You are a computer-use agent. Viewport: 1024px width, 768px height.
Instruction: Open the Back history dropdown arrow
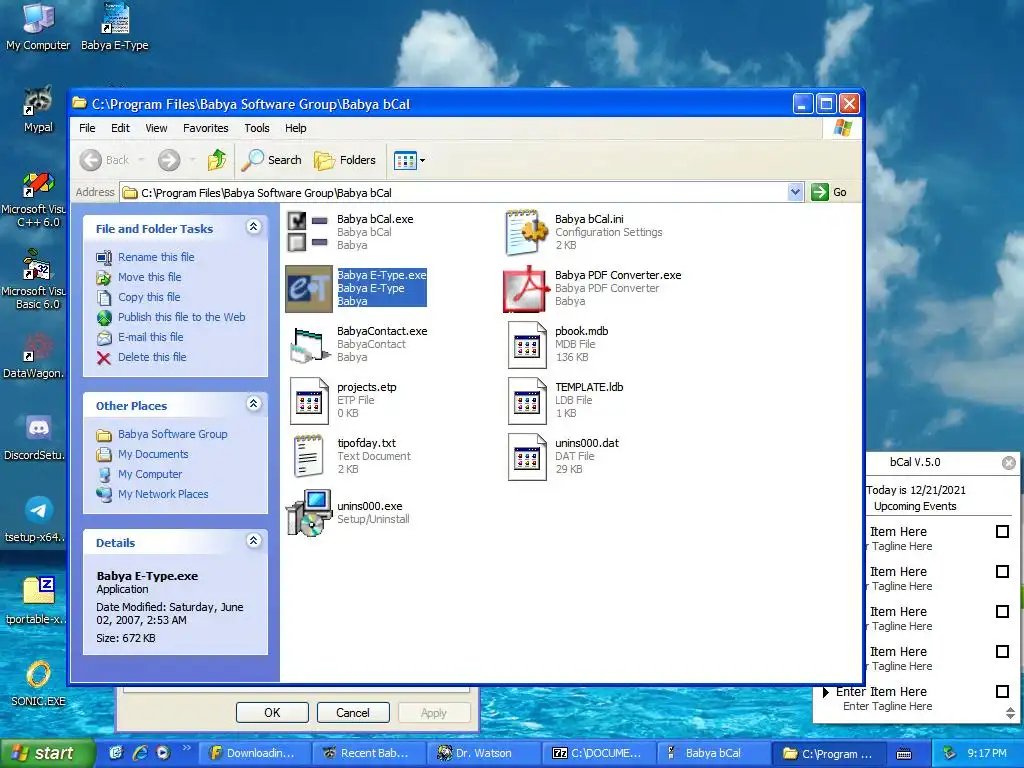pyautogui.click(x=142, y=160)
